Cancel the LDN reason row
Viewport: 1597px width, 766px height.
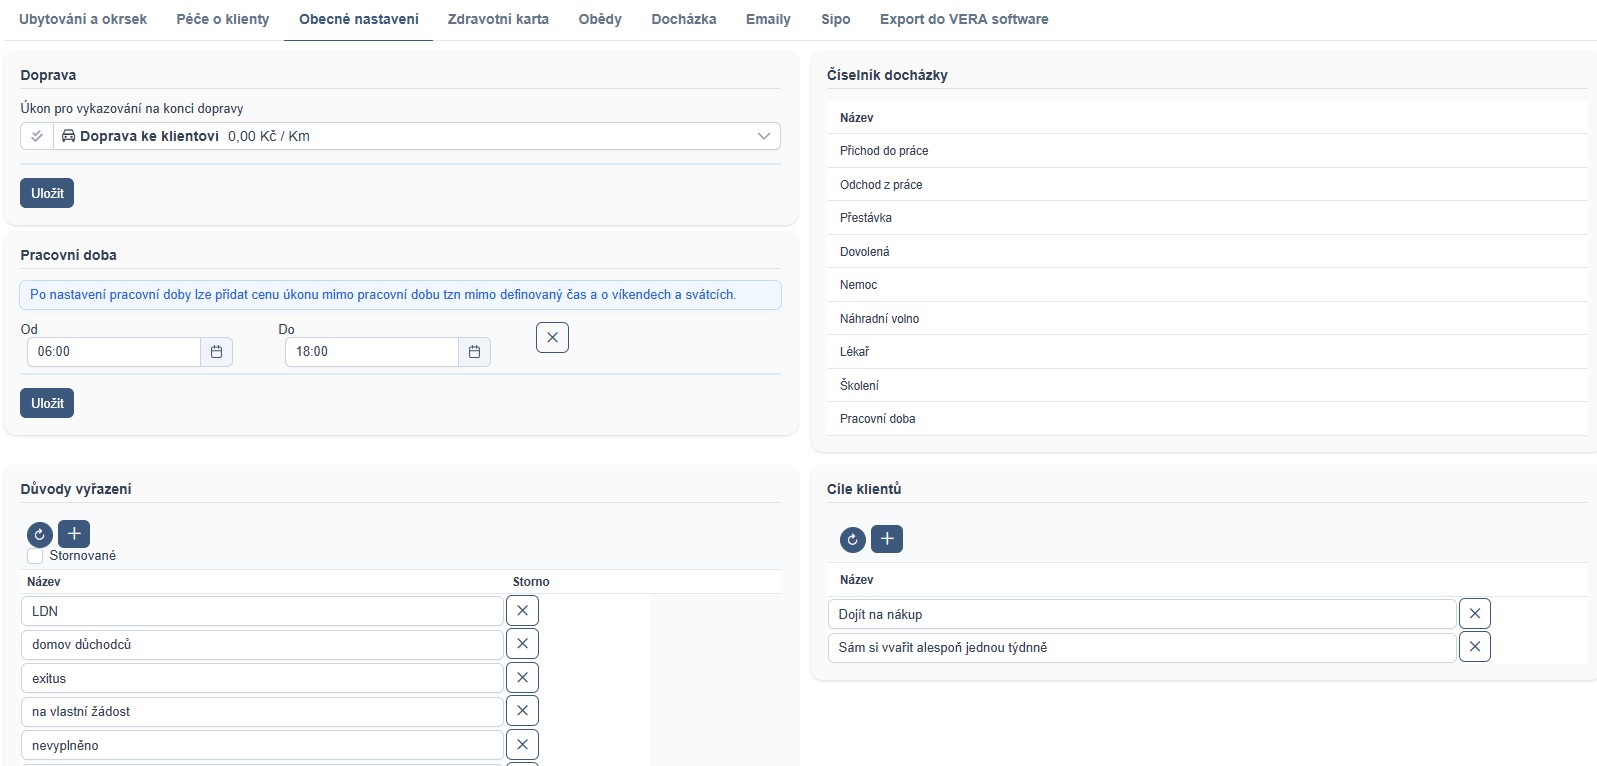pyautogui.click(x=522, y=611)
